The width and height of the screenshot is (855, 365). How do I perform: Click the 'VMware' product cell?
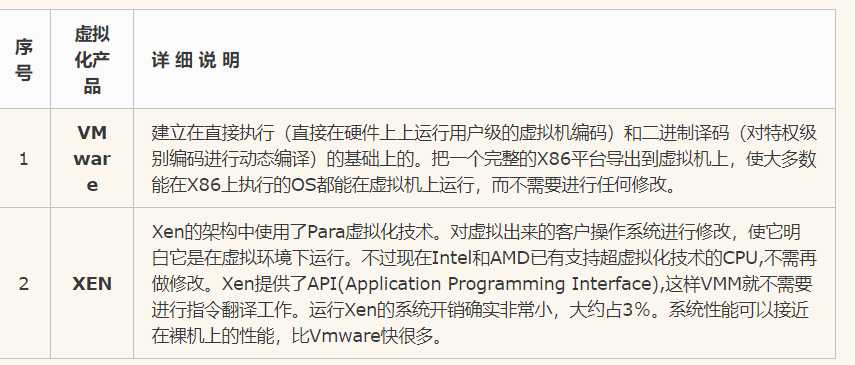(92, 159)
